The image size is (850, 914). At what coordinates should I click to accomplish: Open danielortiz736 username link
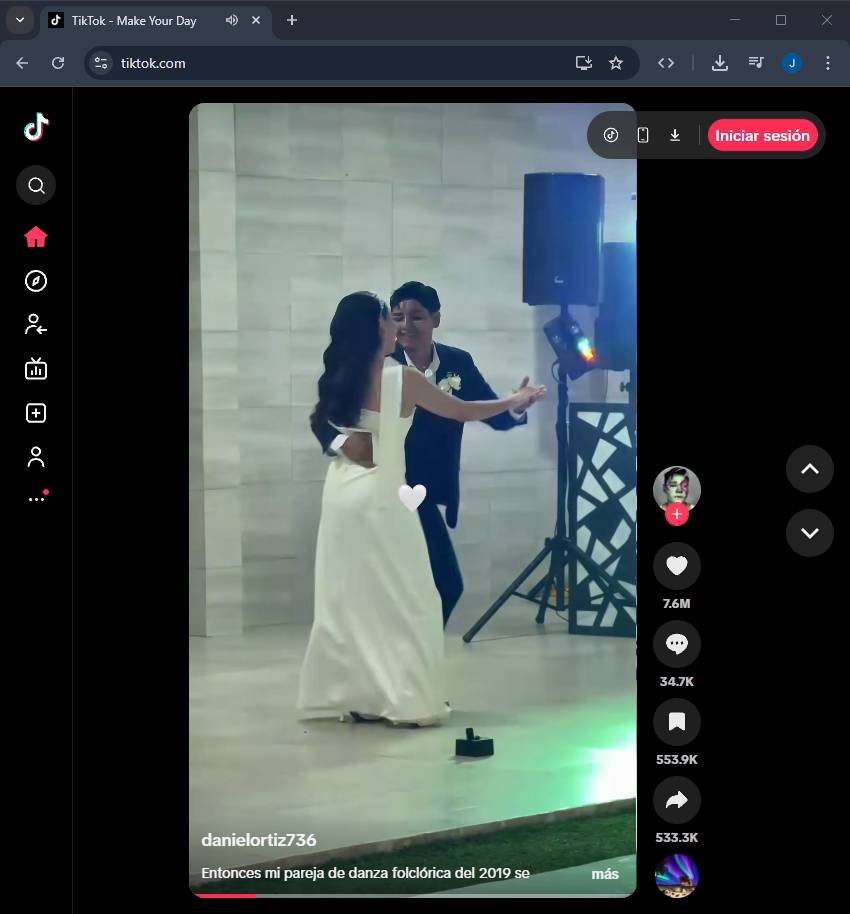[259, 840]
